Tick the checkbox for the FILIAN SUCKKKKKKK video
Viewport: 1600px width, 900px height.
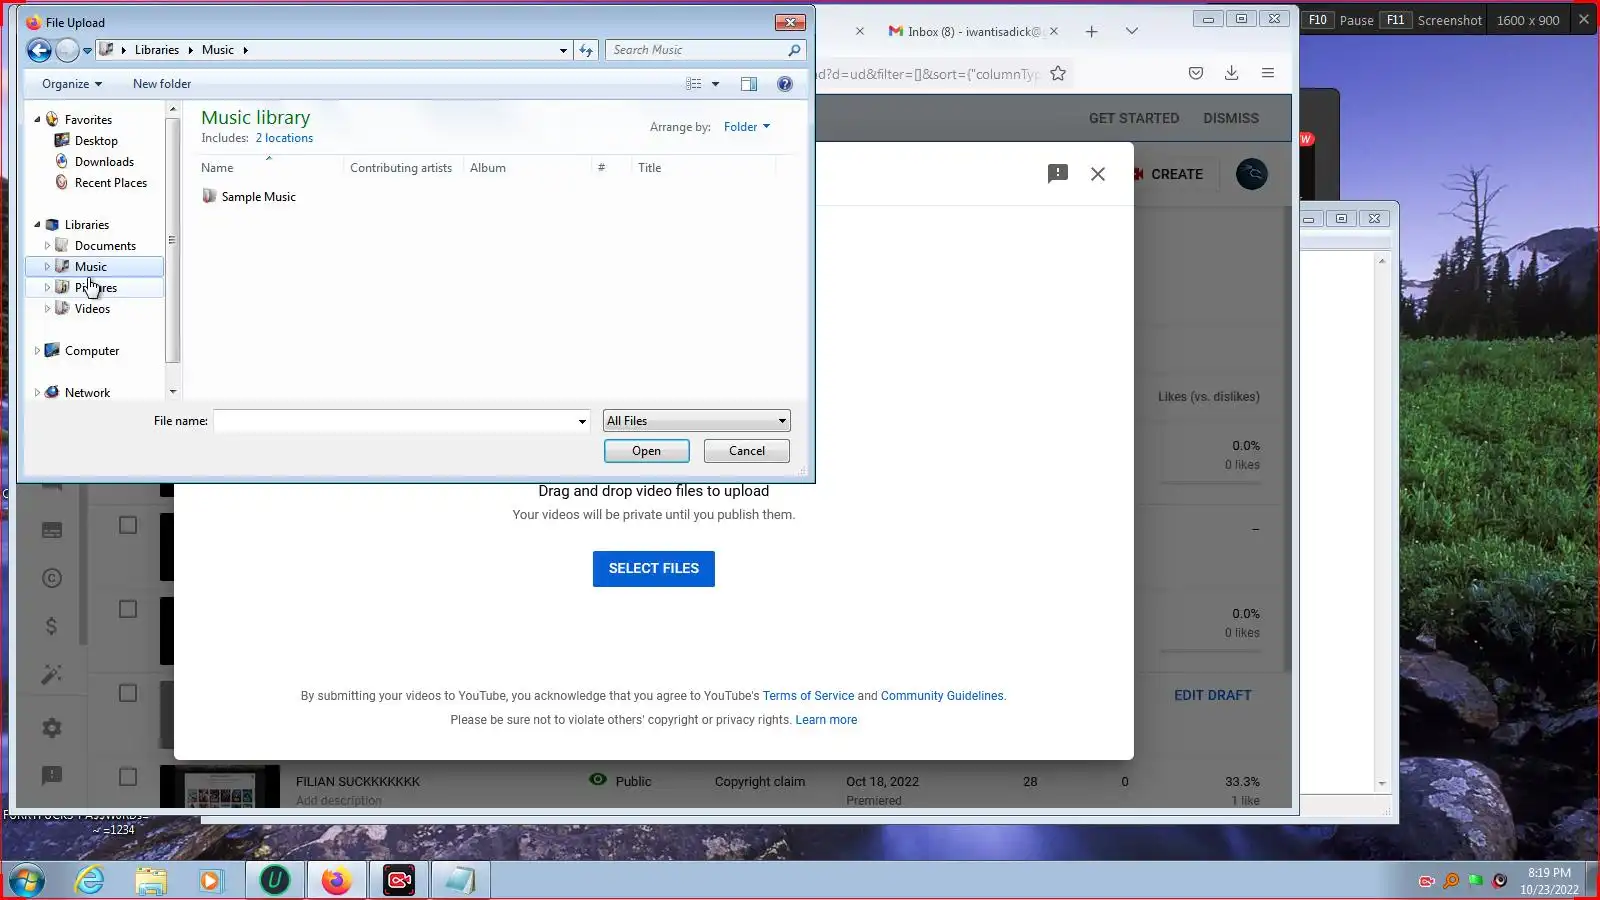[x=128, y=777]
